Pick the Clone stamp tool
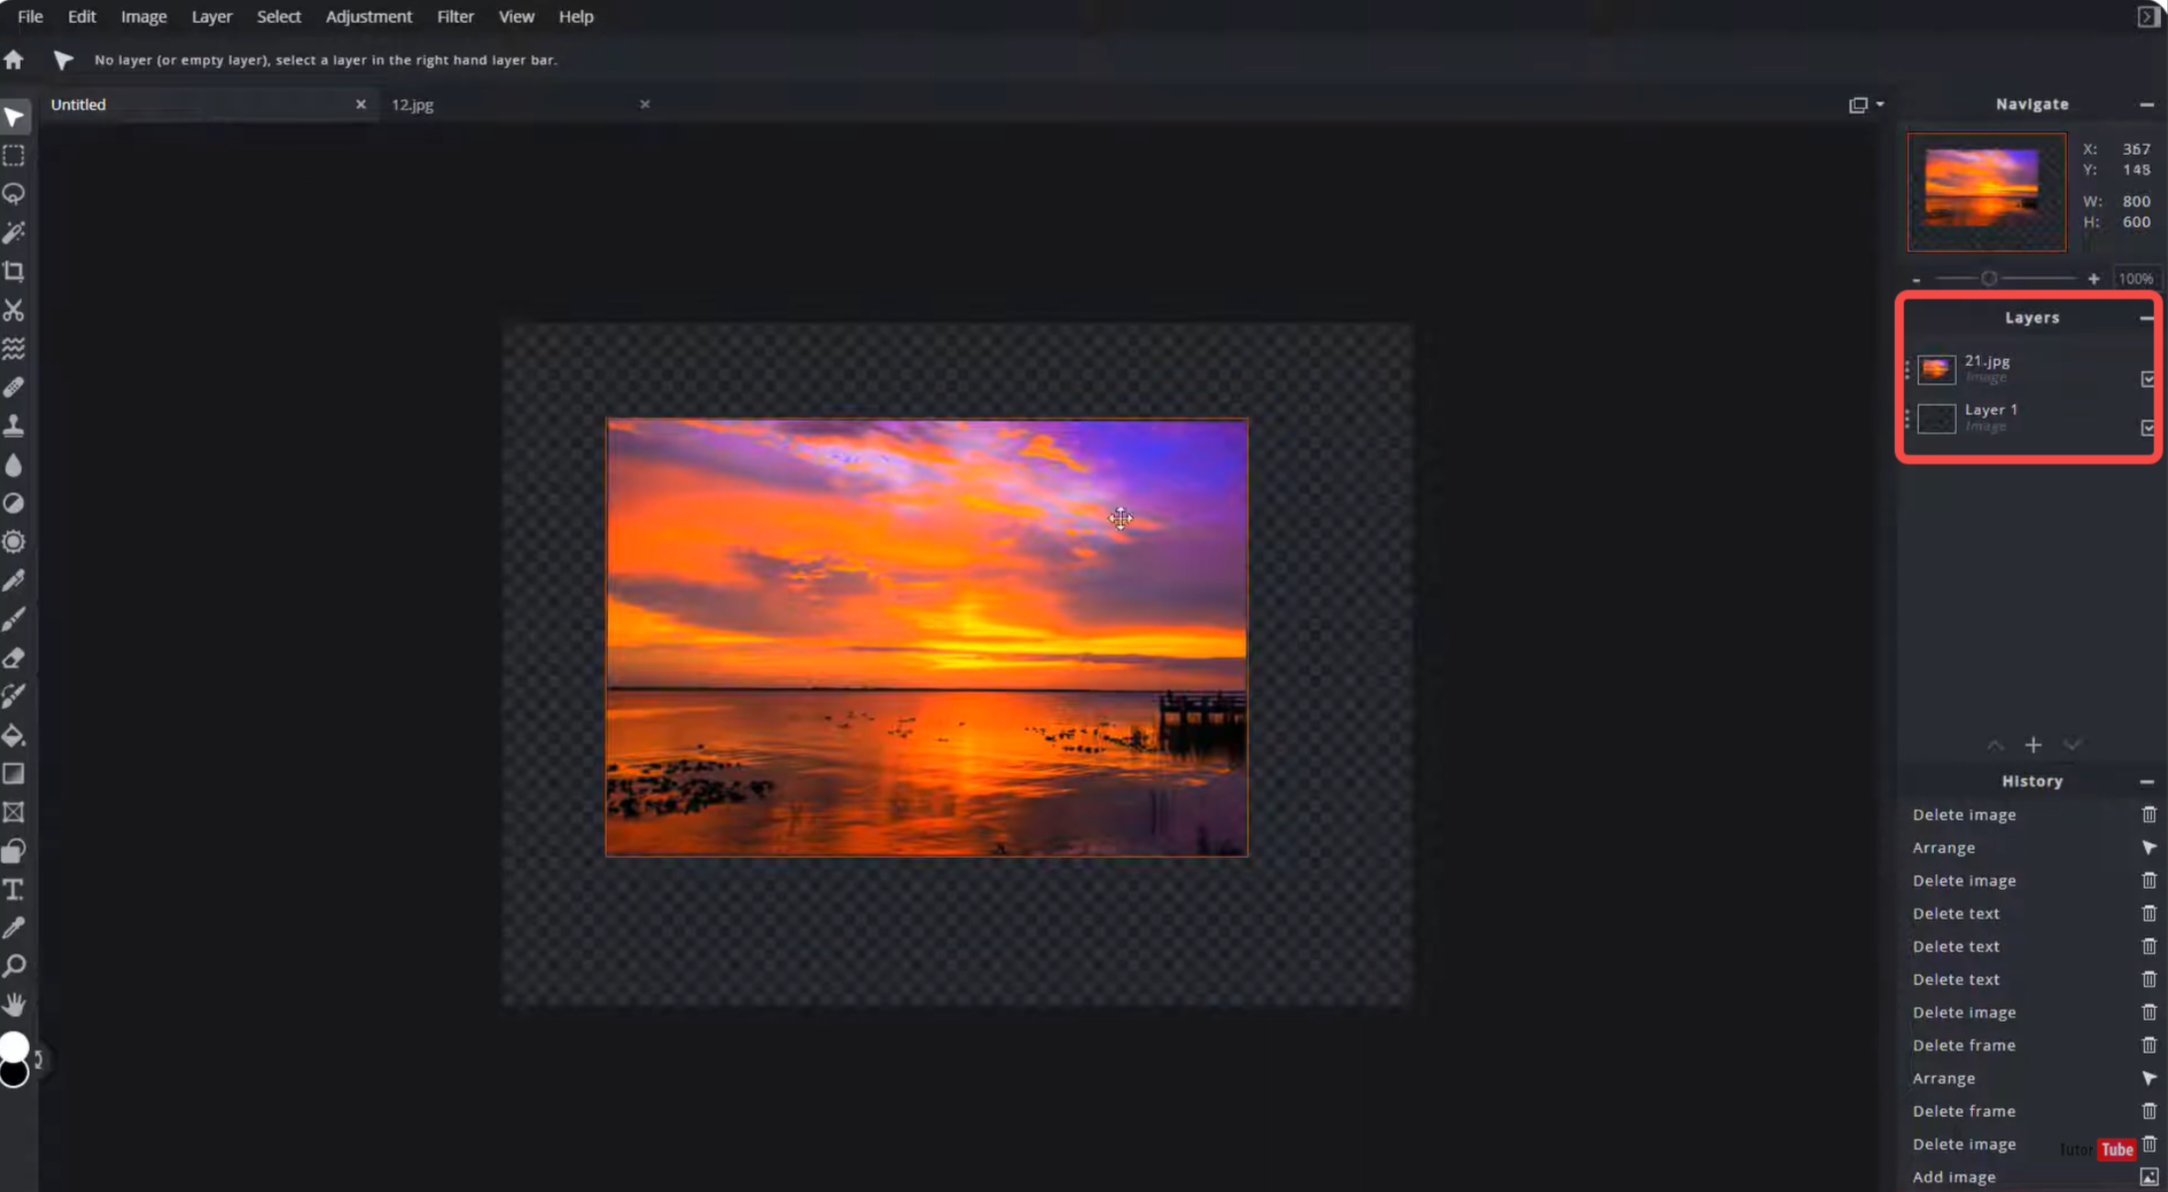The width and height of the screenshot is (2168, 1192). point(14,425)
